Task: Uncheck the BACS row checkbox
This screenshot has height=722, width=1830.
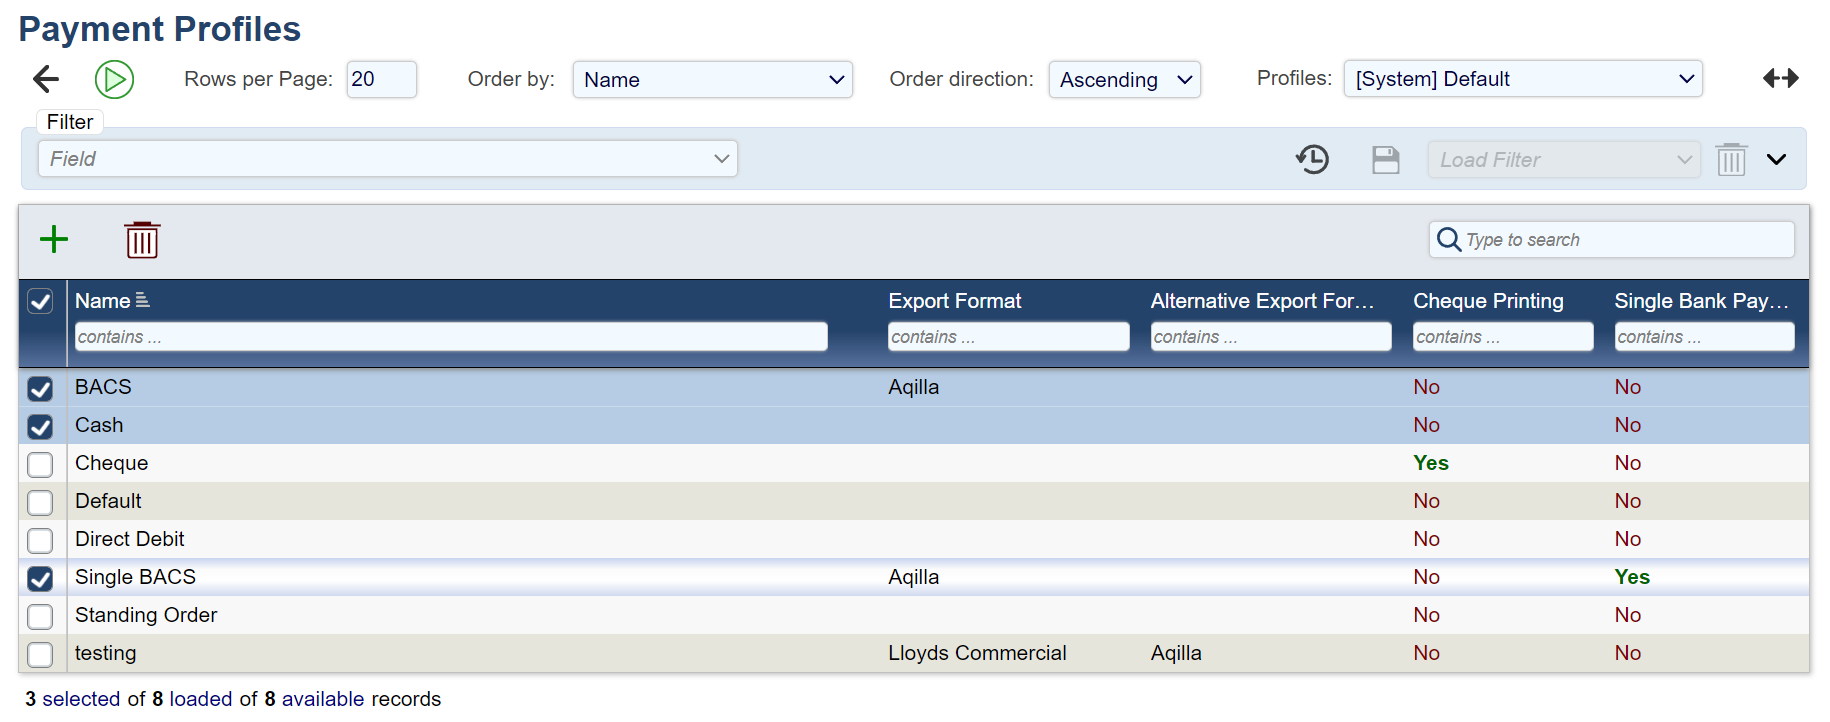Action: [40, 388]
